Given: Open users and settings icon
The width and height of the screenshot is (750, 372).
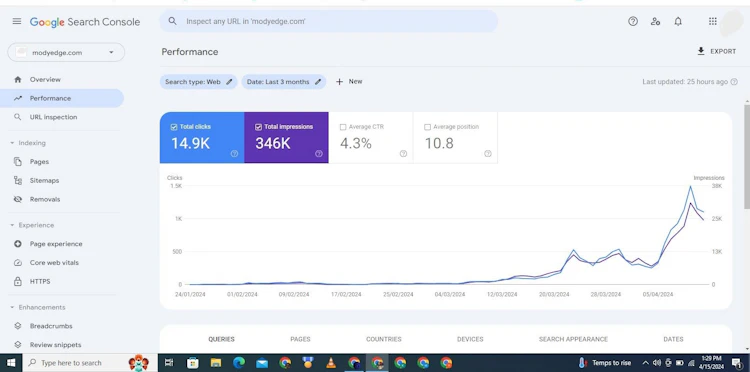Looking at the screenshot, I should [x=655, y=22].
